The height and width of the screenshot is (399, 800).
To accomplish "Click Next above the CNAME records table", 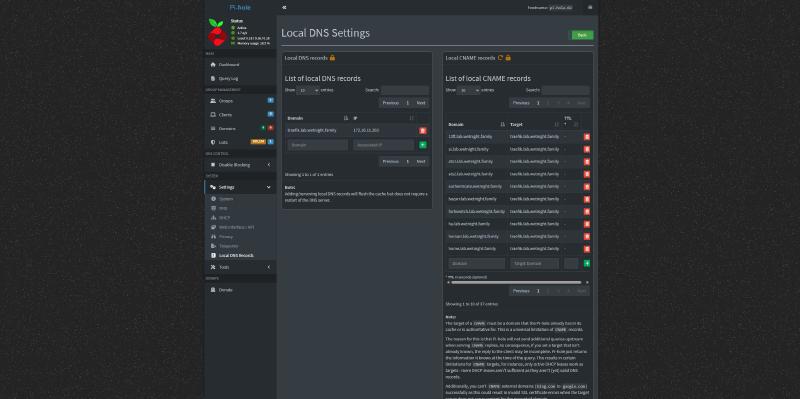I will click(x=582, y=103).
